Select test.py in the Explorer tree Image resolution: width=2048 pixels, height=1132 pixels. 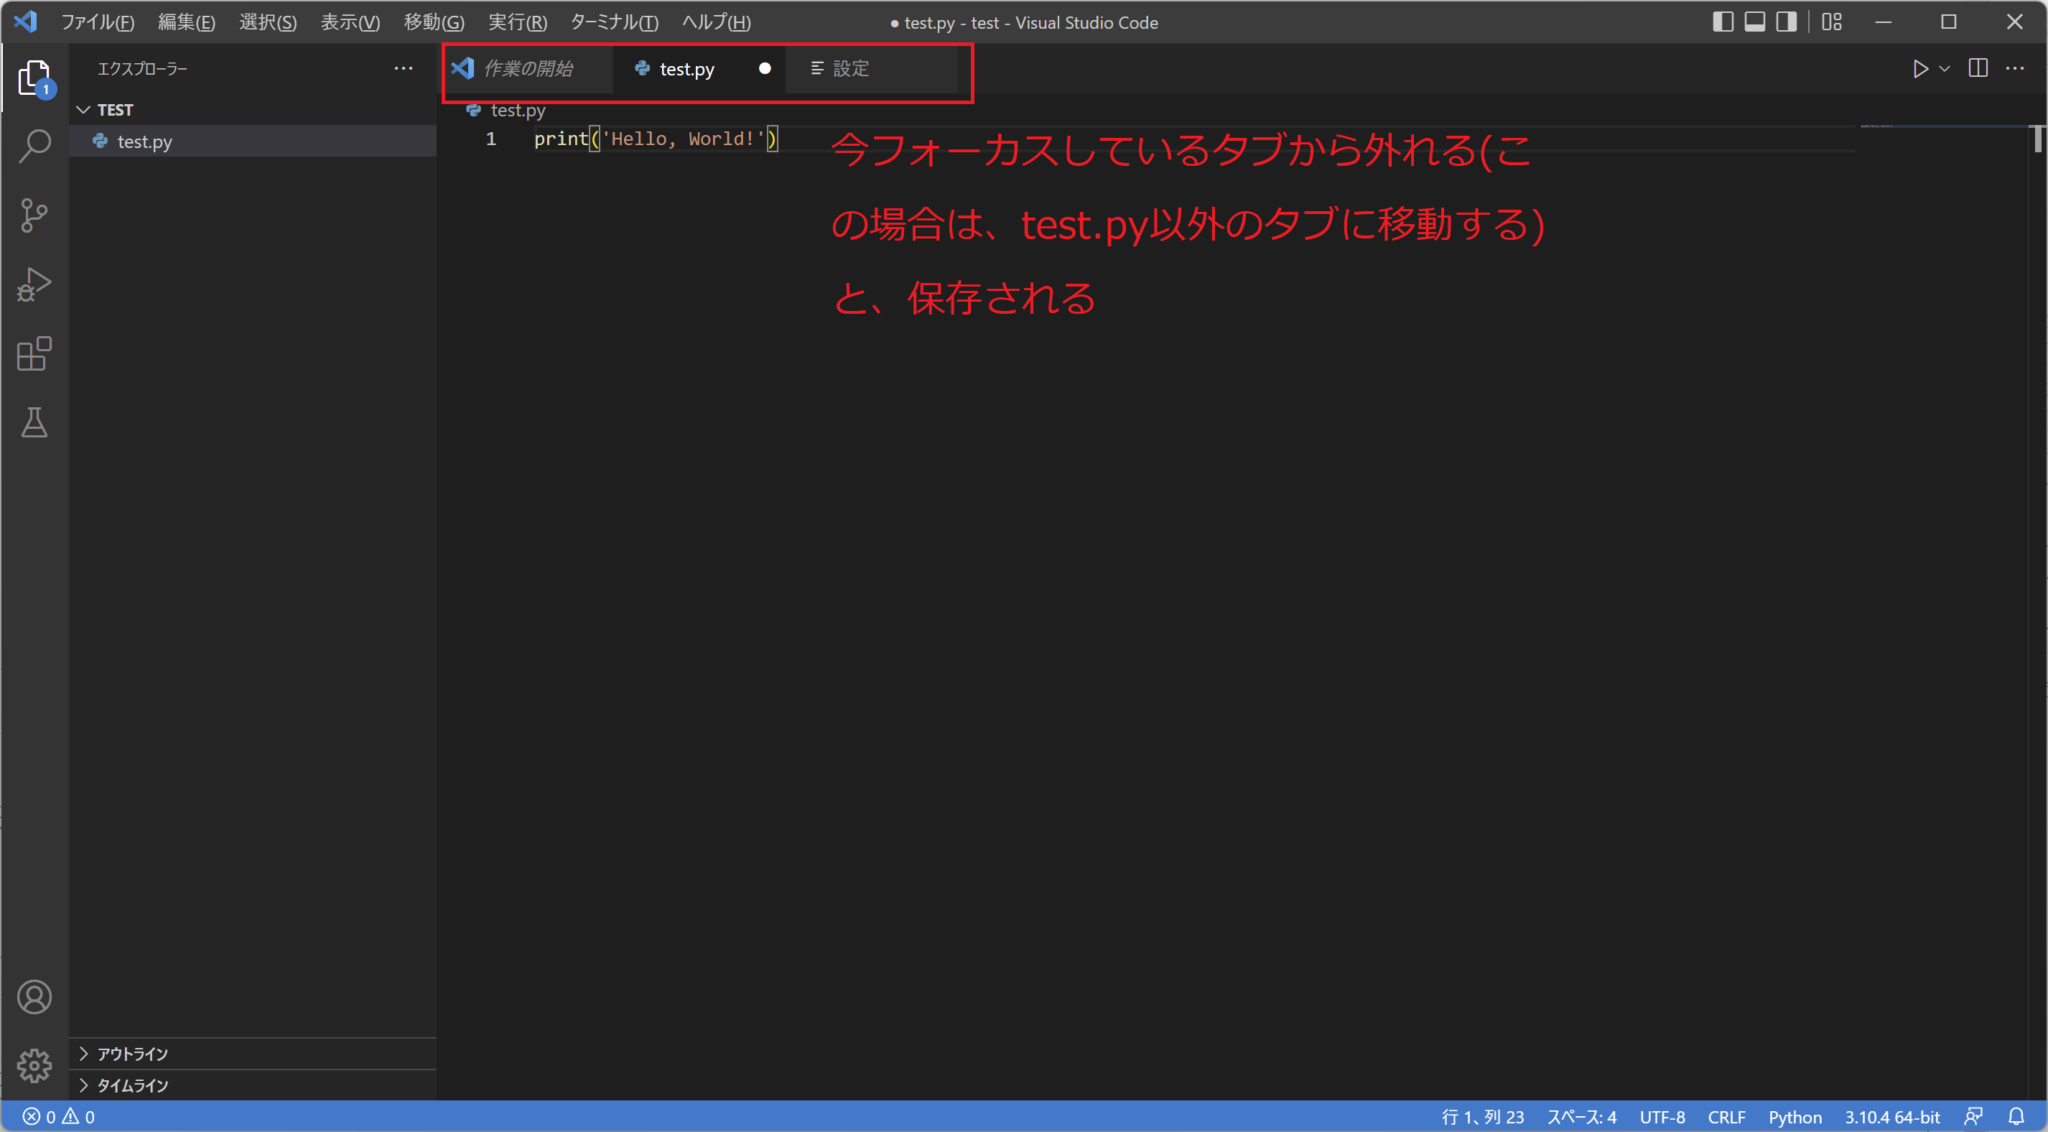point(144,141)
